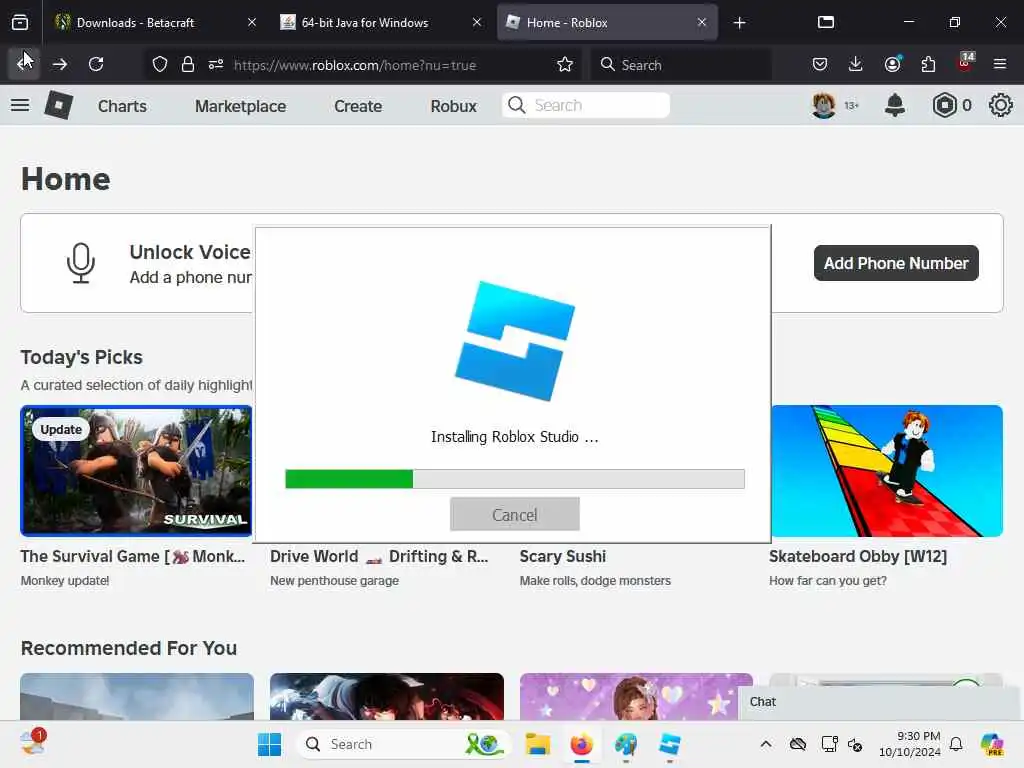Save to Pocket icon

pyautogui.click(x=820, y=64)
